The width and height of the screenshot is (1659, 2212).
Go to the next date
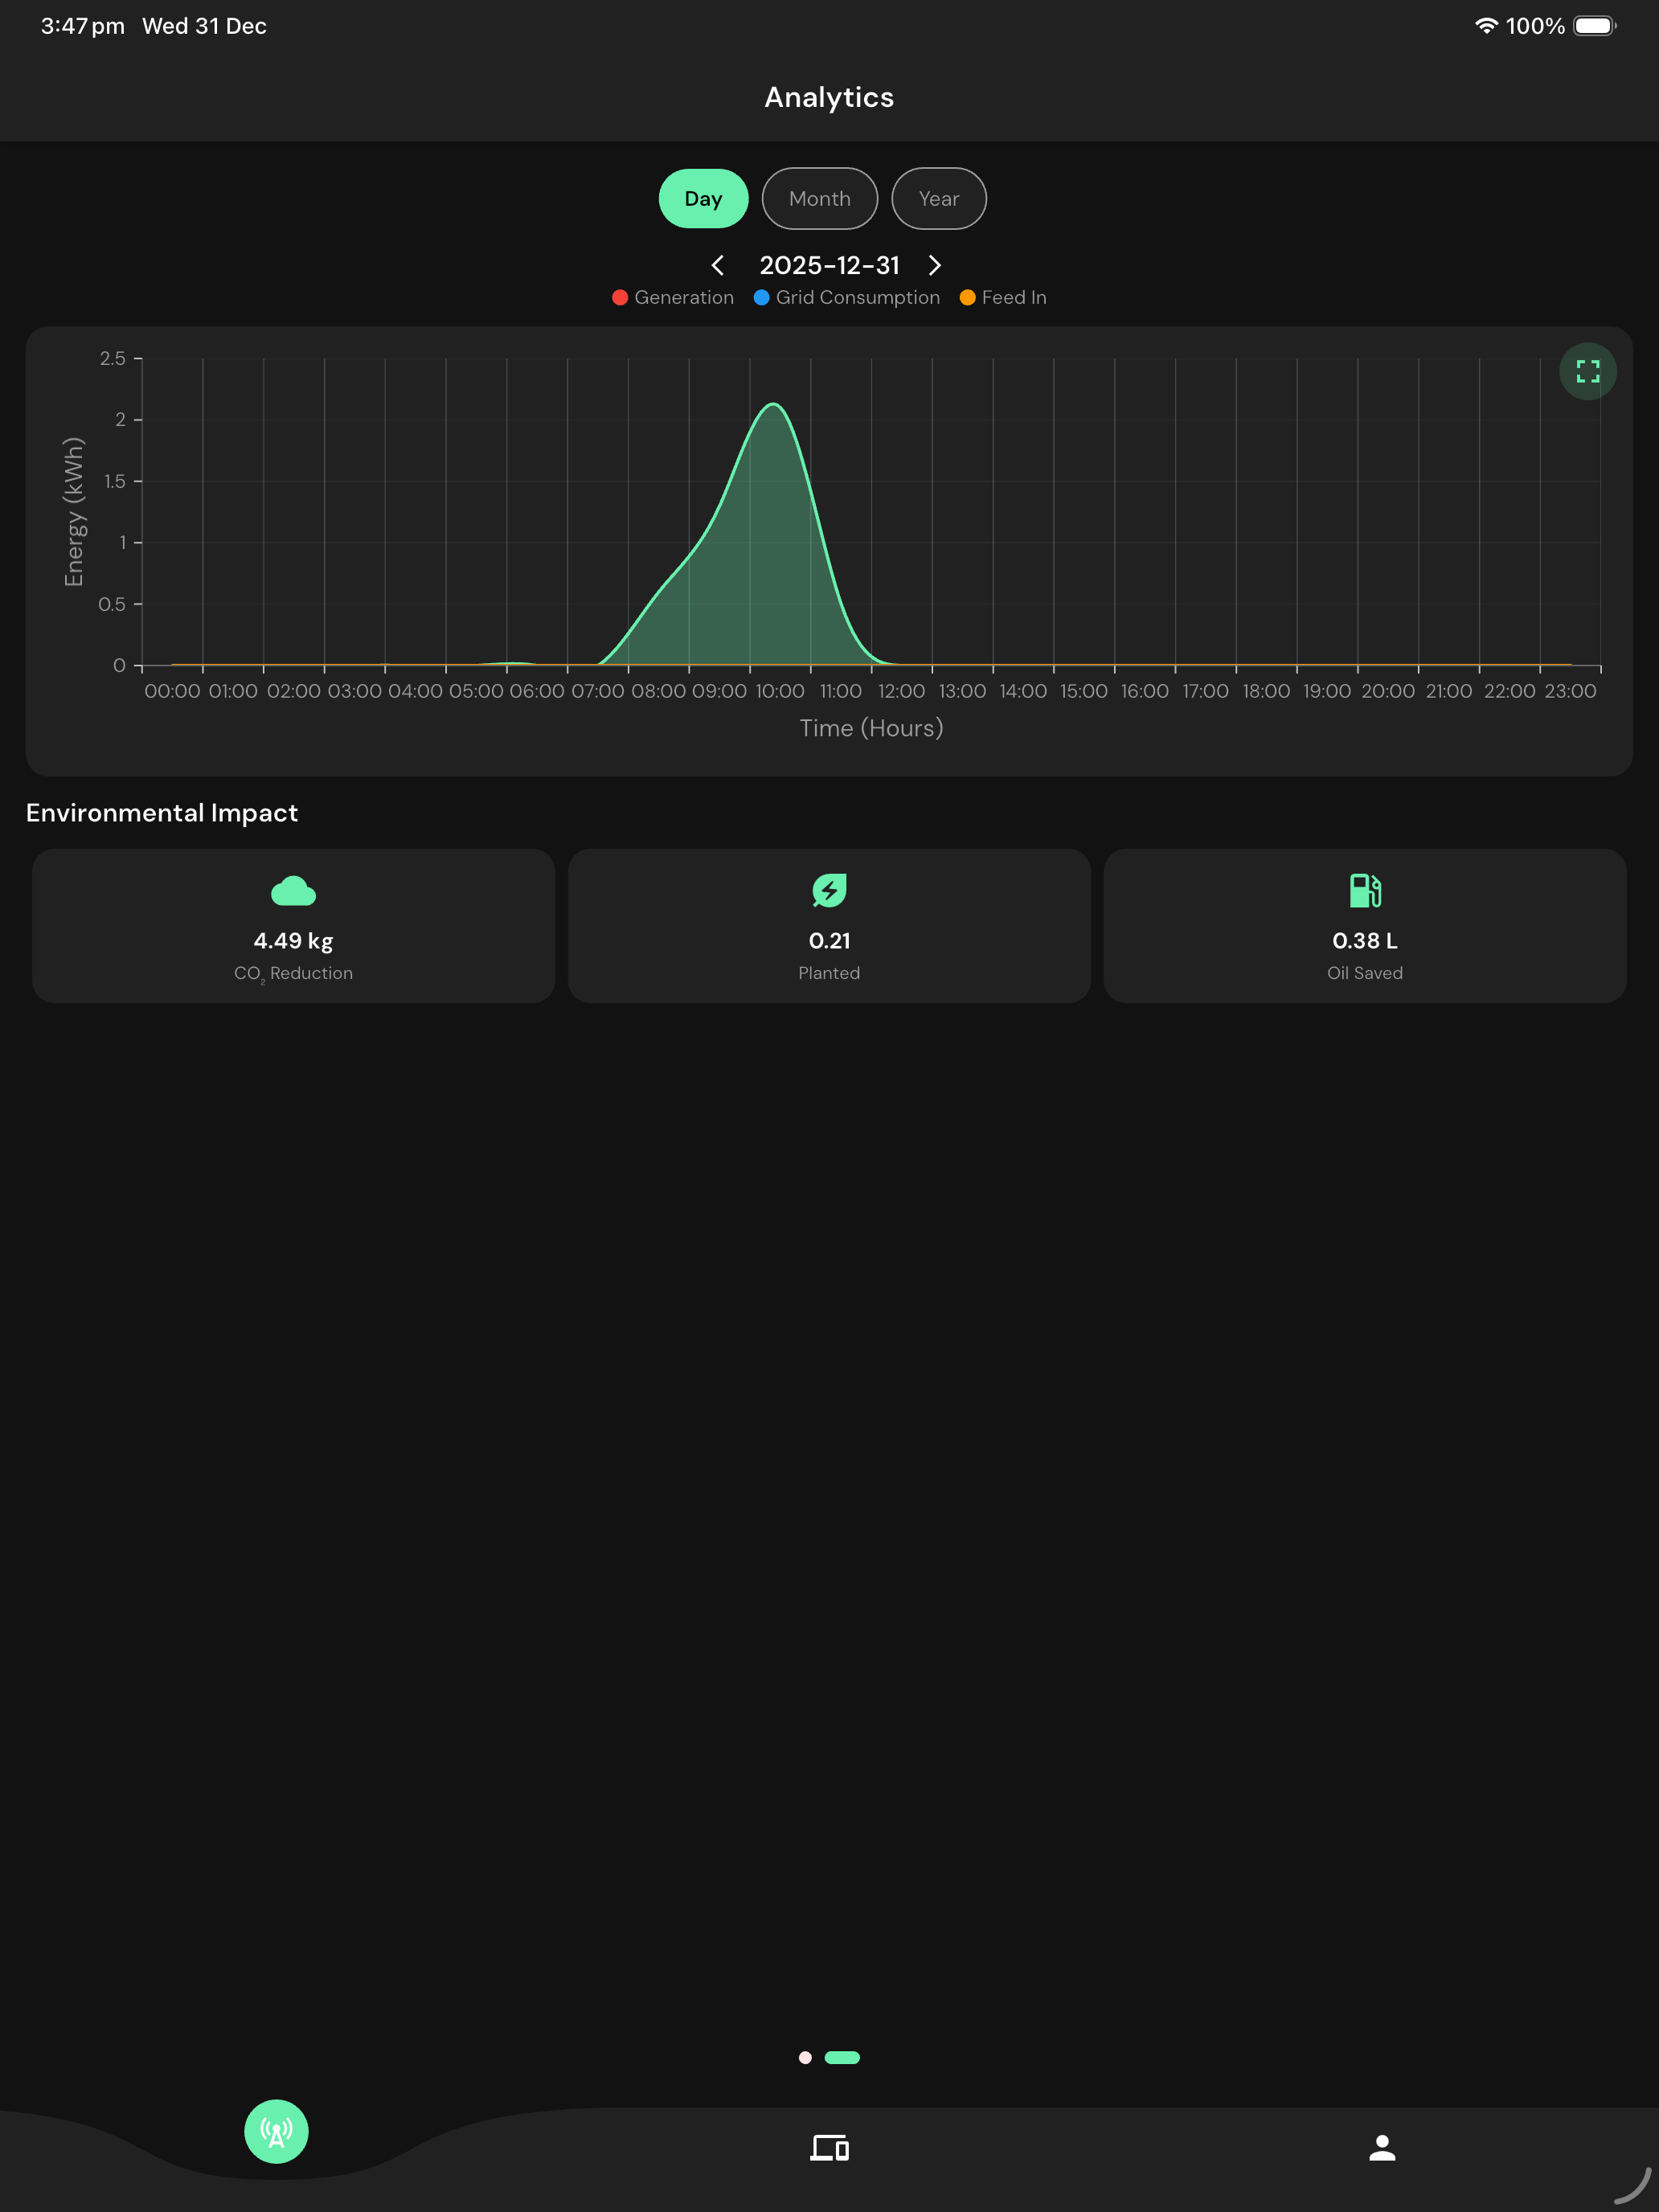tap(934, 265)
